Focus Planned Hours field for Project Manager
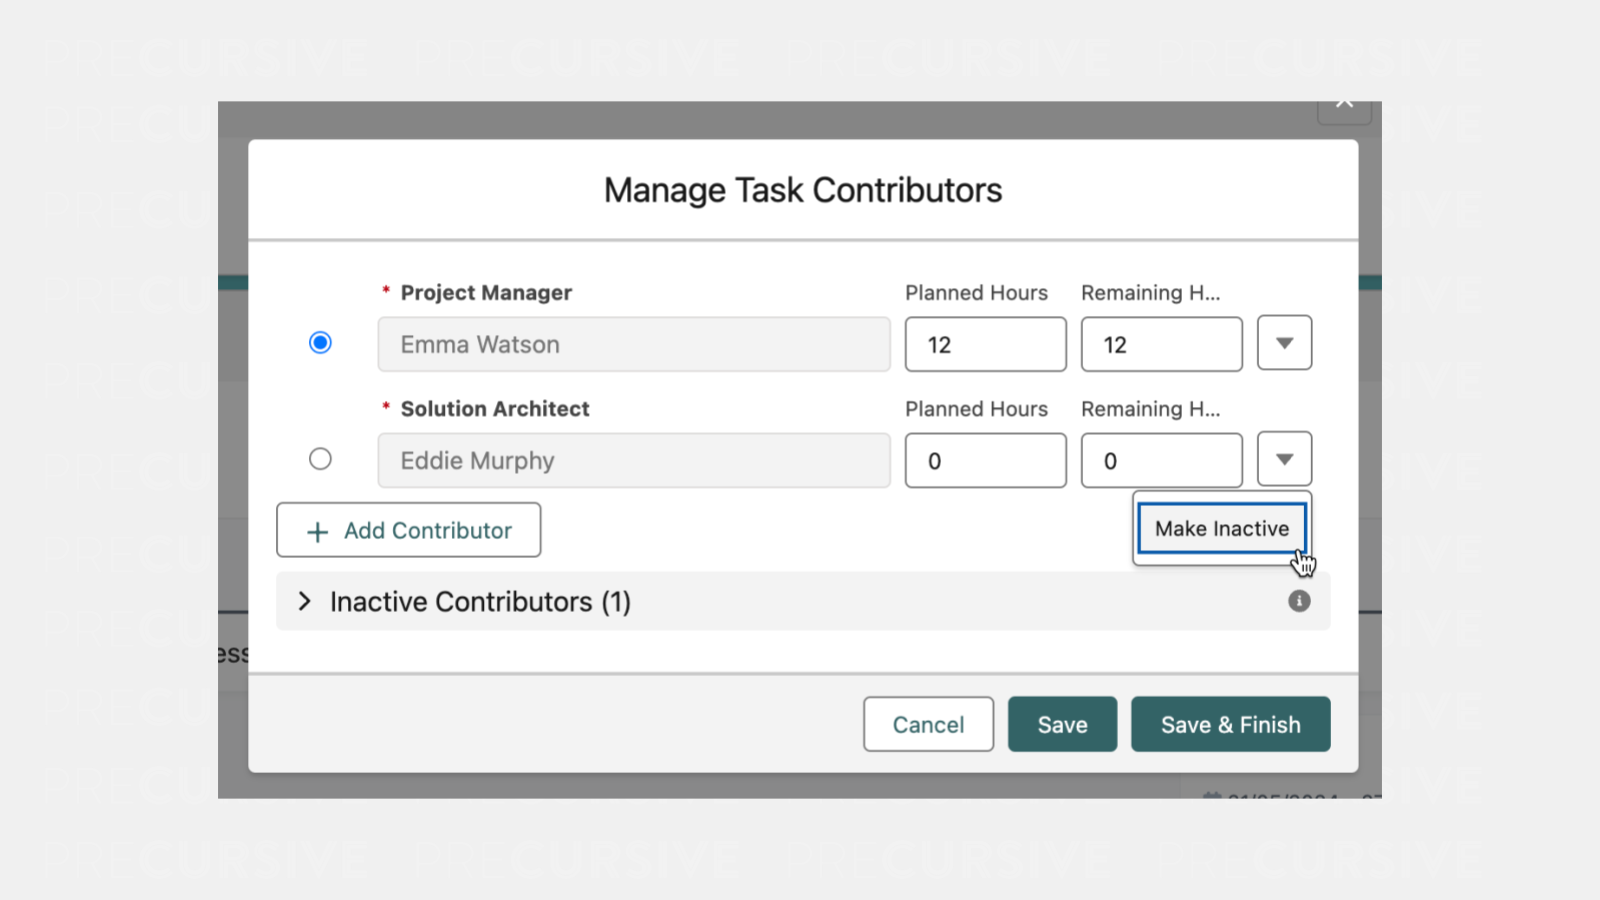Viewport: 1600px width, 900px height. coord(986,344)
